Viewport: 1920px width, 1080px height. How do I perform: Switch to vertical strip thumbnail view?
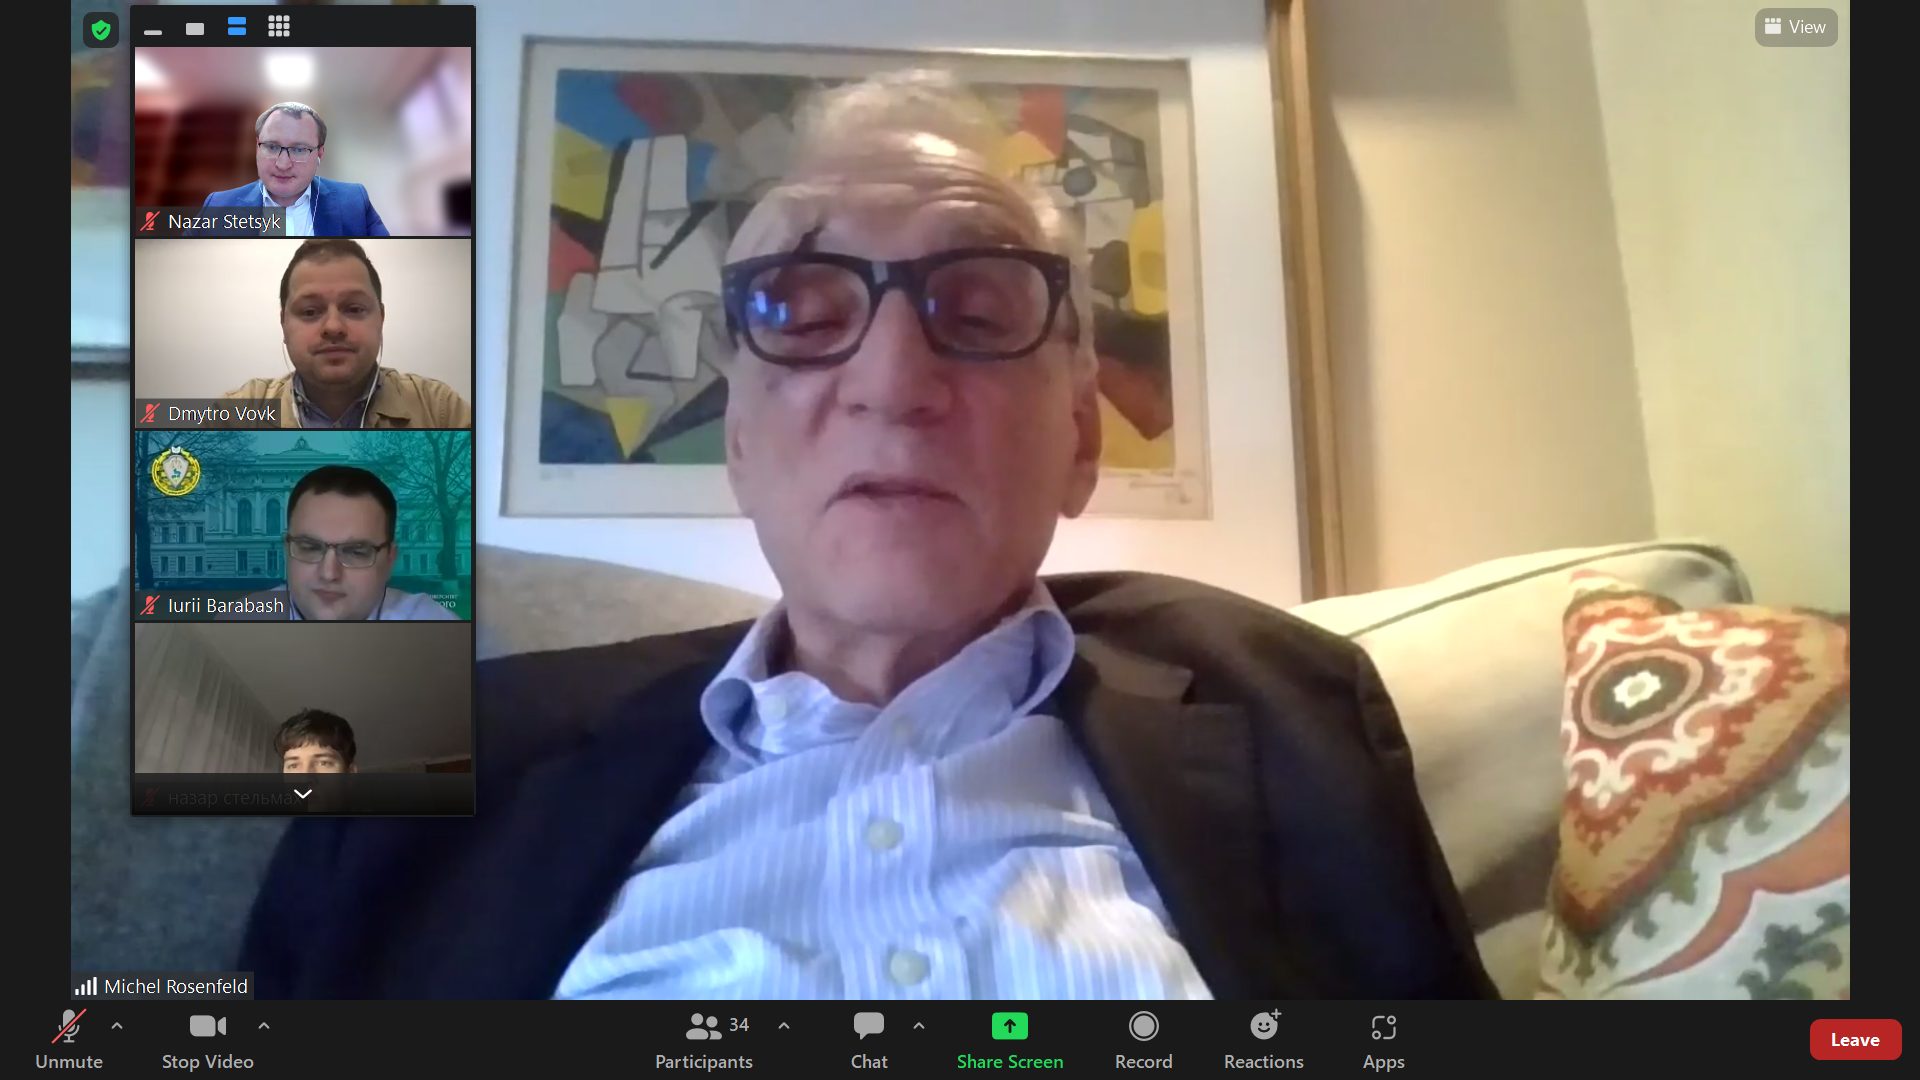click(x=237, y=27)
